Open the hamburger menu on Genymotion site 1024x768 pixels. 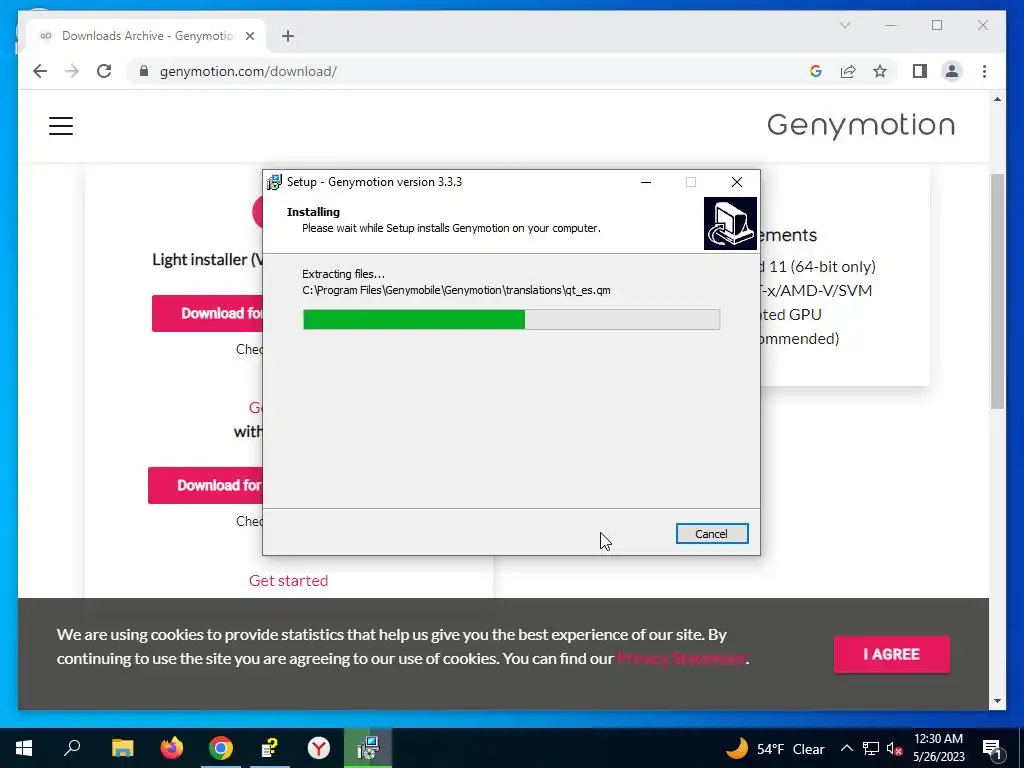pyautogui.click(x=61, y=125)
